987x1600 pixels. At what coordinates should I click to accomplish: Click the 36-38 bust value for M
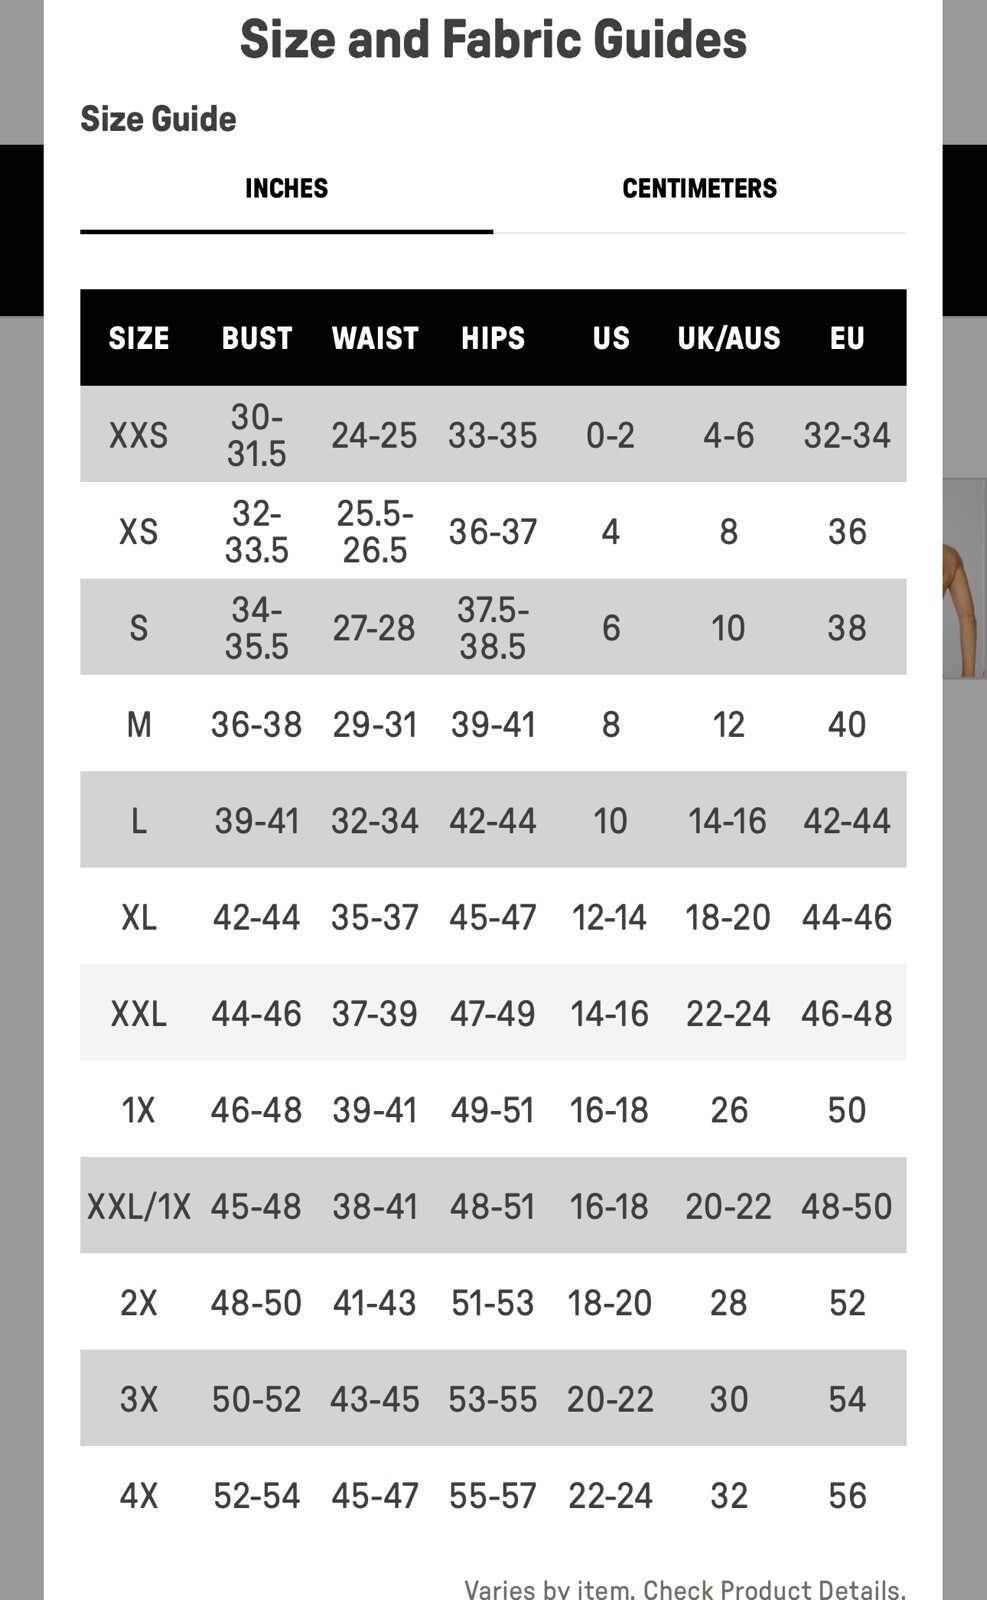[x=256, y=724]
